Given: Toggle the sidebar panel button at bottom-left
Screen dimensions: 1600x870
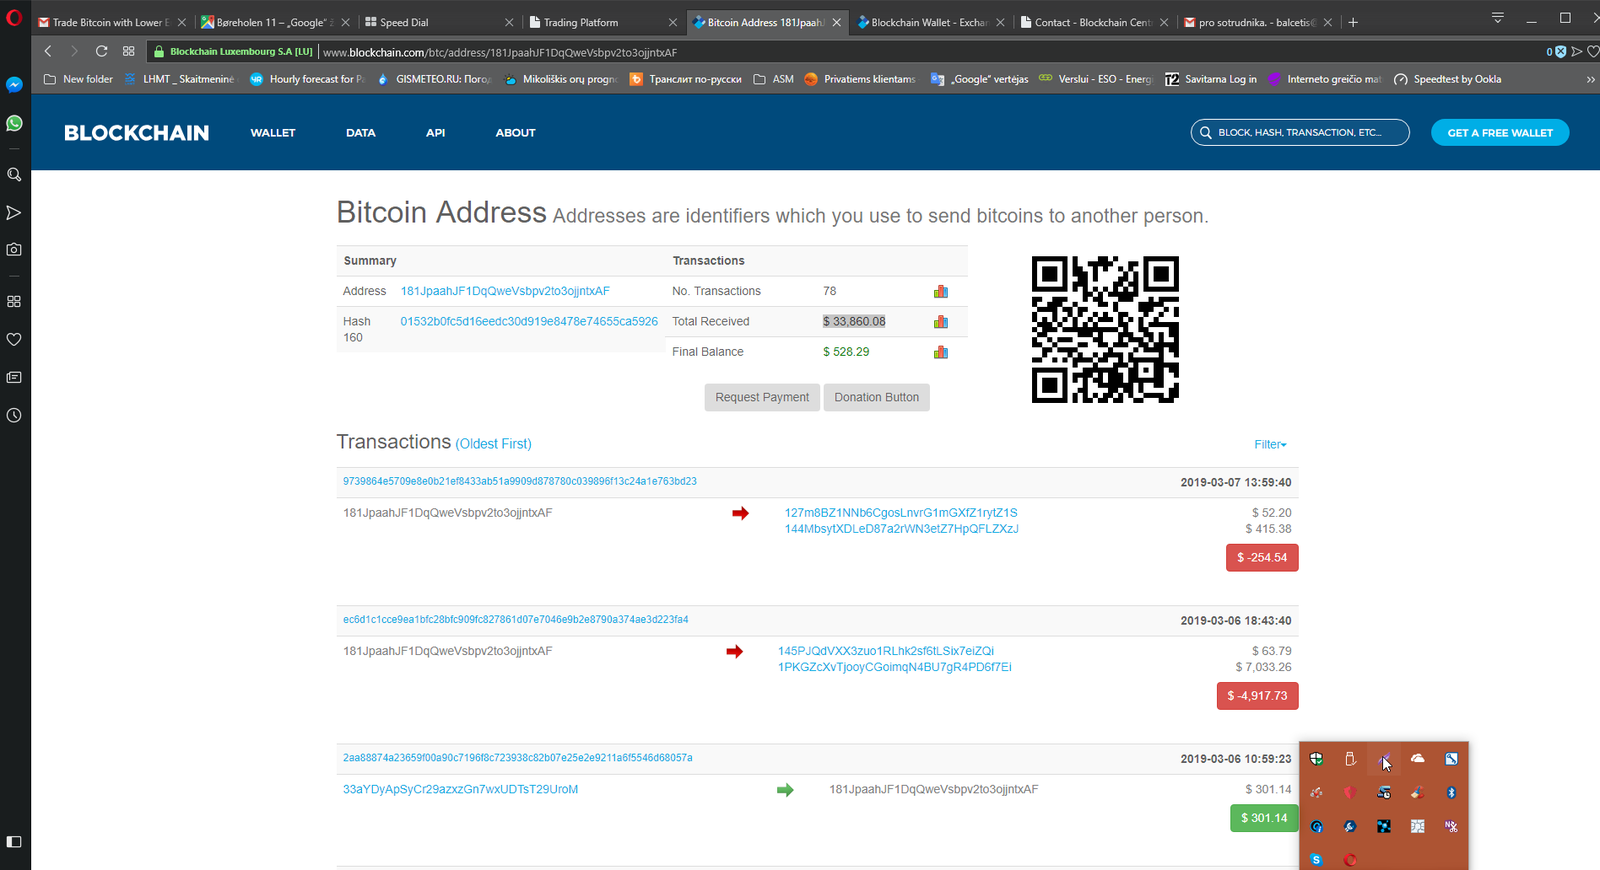Looking at the screenshot, I should 14,842.
